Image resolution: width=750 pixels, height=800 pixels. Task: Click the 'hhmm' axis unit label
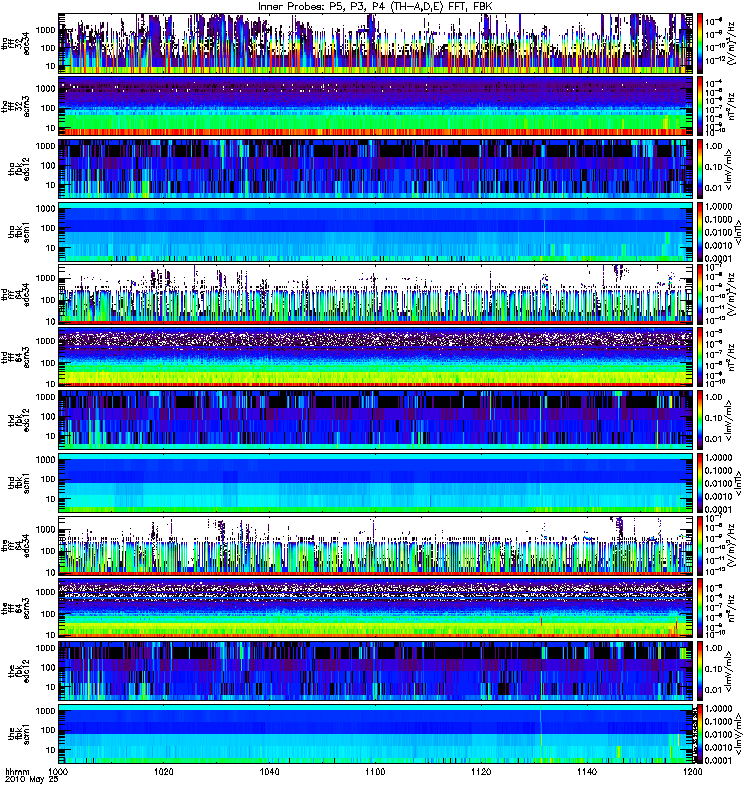coord(17,772)
